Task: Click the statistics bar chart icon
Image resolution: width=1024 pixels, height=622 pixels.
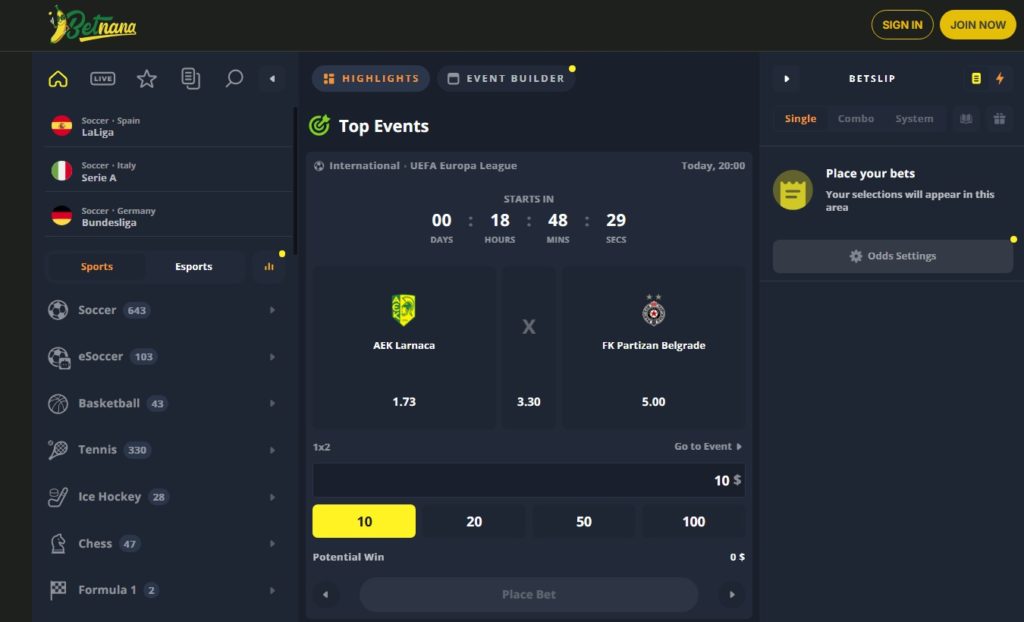Action: [x=268, y=267]
